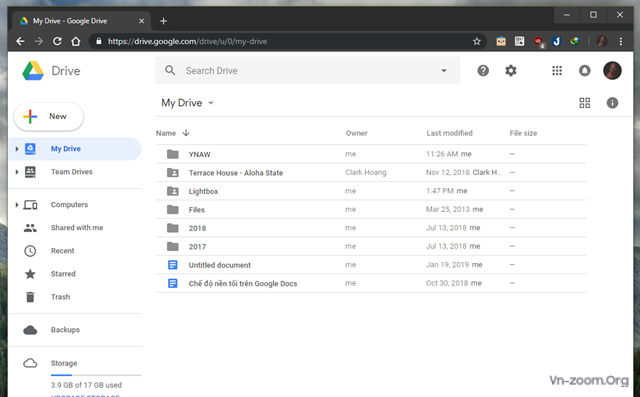Click the Owner column header
The height and width of the screenshot is (397, 640).
(x=356, y=133)
